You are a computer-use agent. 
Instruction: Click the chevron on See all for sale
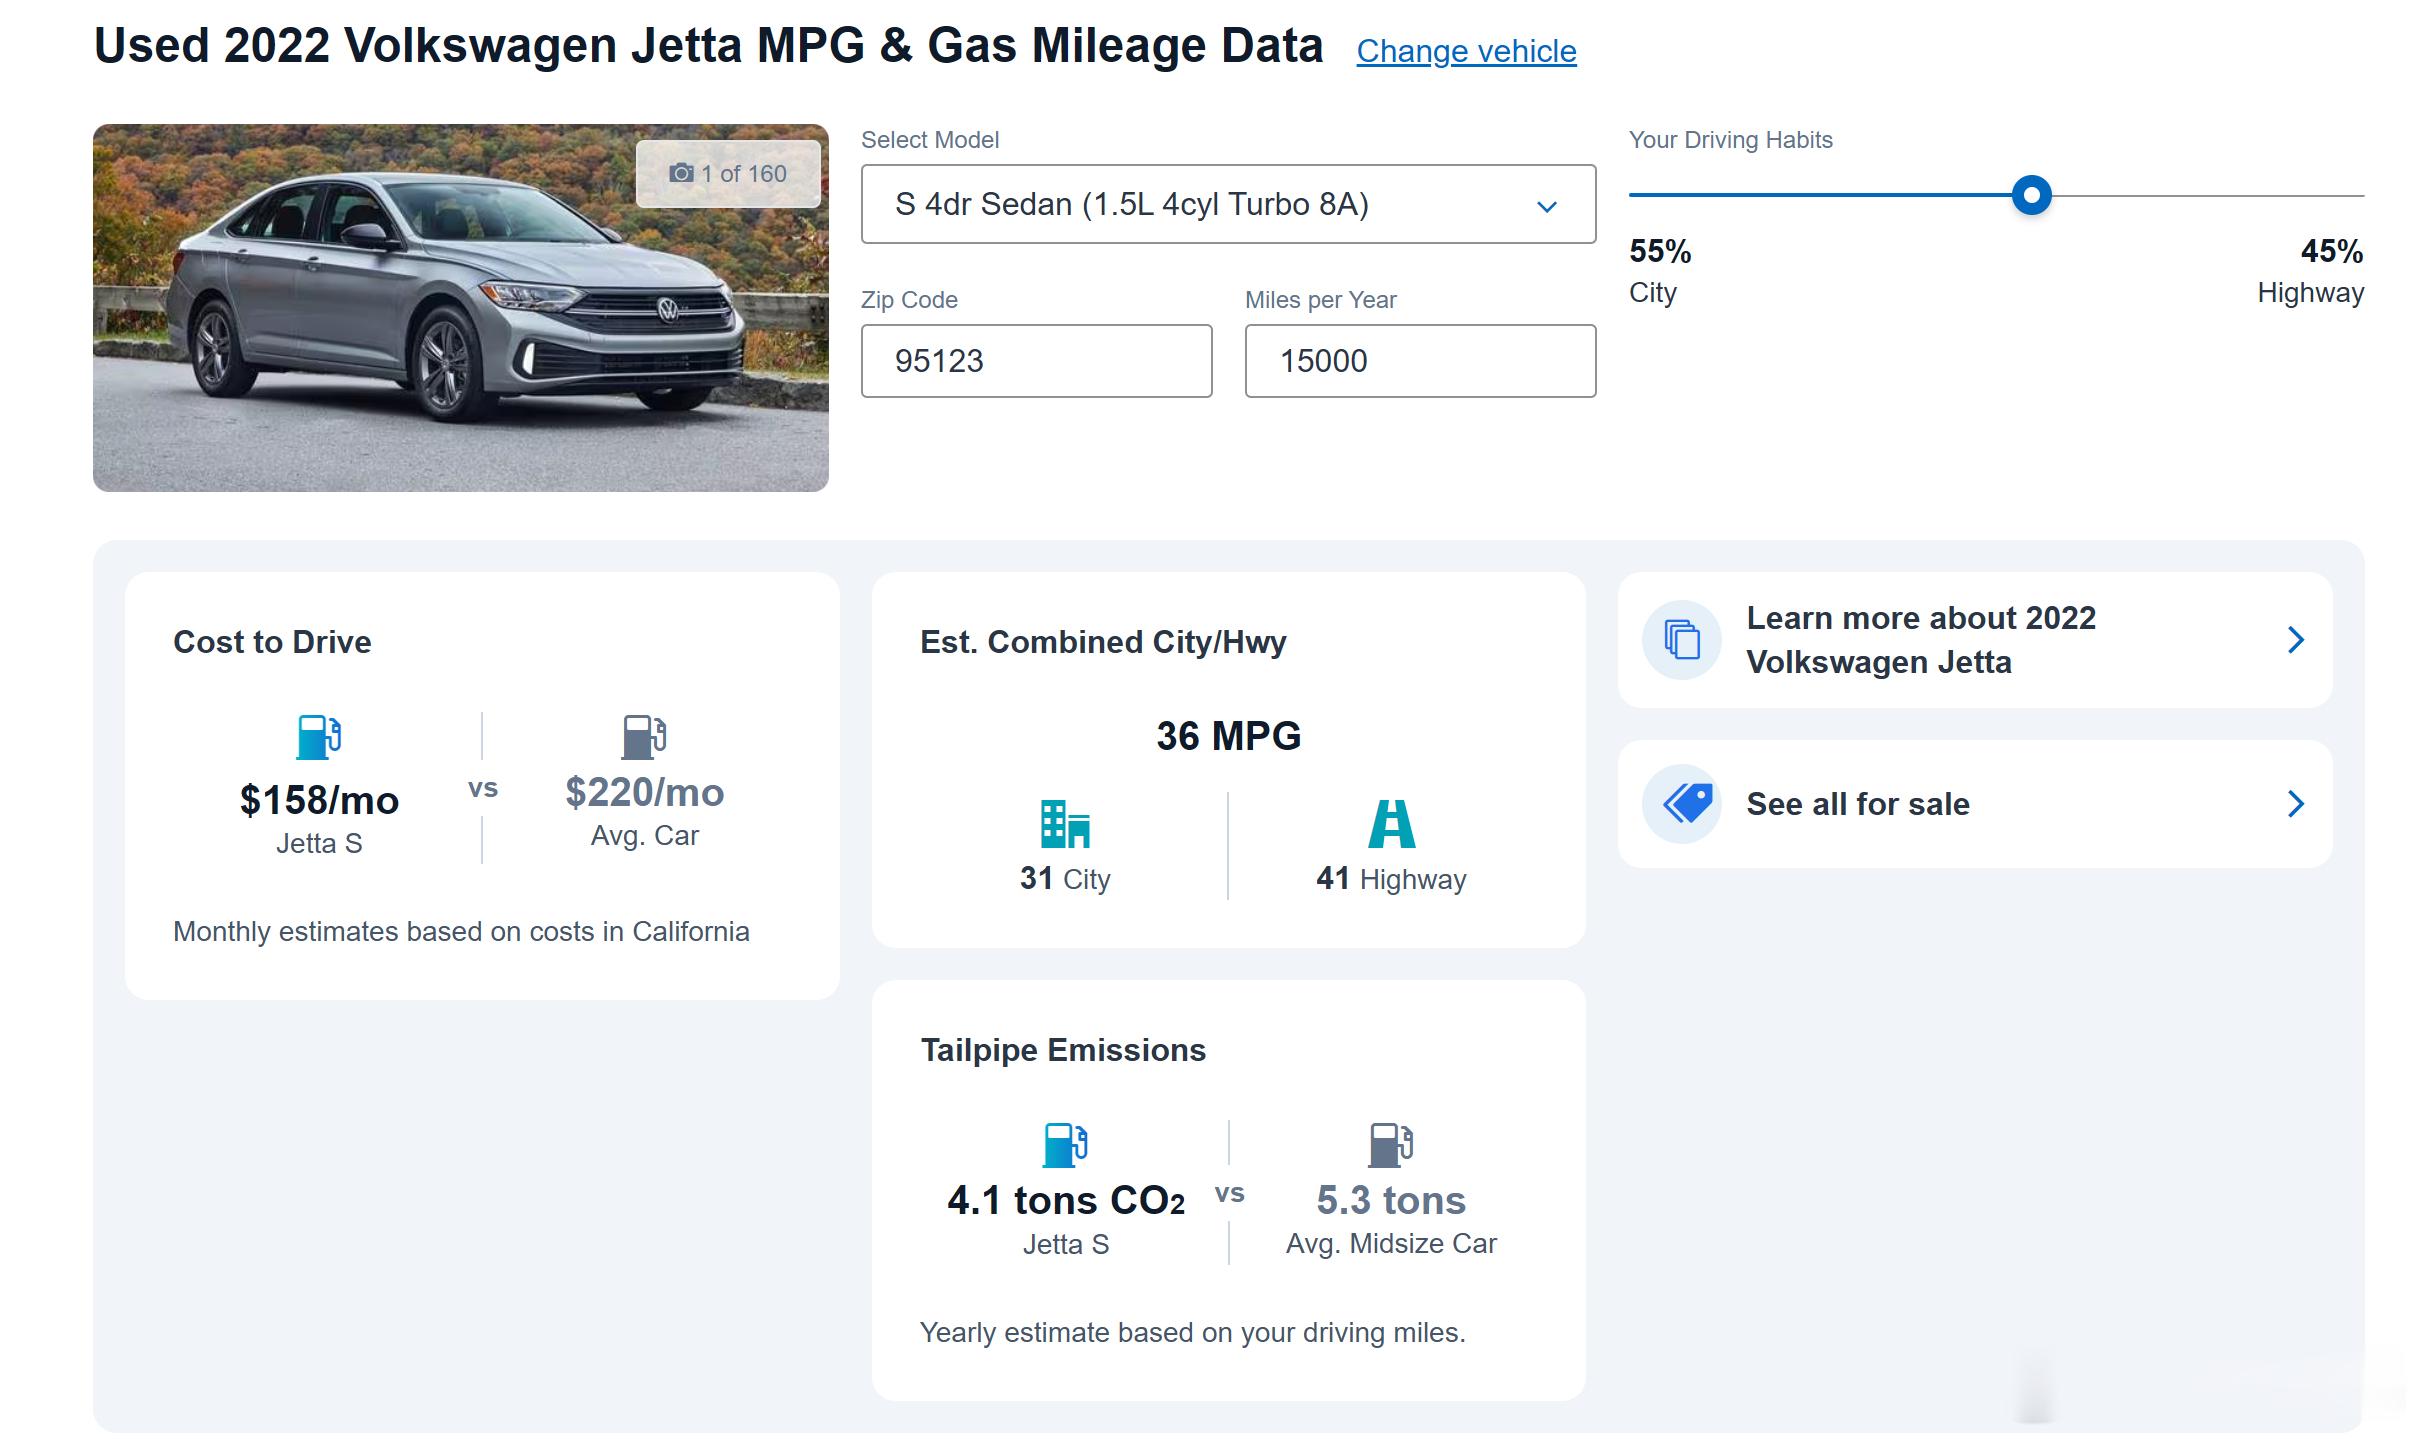[x=2296, y=804]
